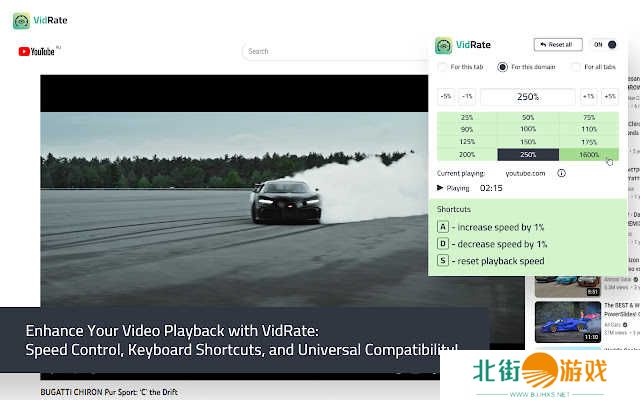
Task: Click the D shortcut key icon
Action: tap(442, 244)
